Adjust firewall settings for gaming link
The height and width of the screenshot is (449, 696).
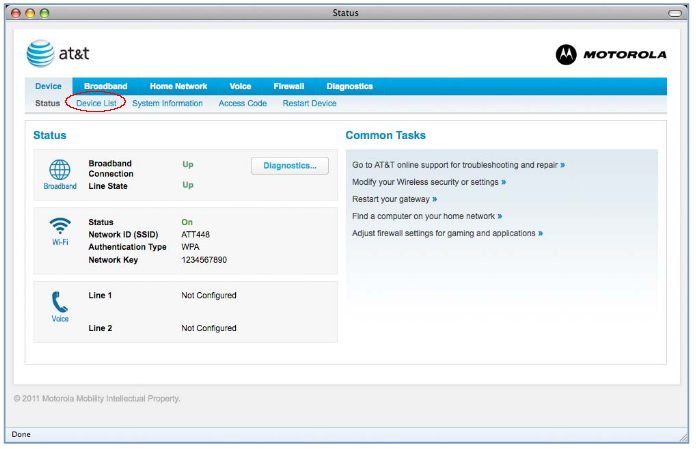[x=447, y=233]
